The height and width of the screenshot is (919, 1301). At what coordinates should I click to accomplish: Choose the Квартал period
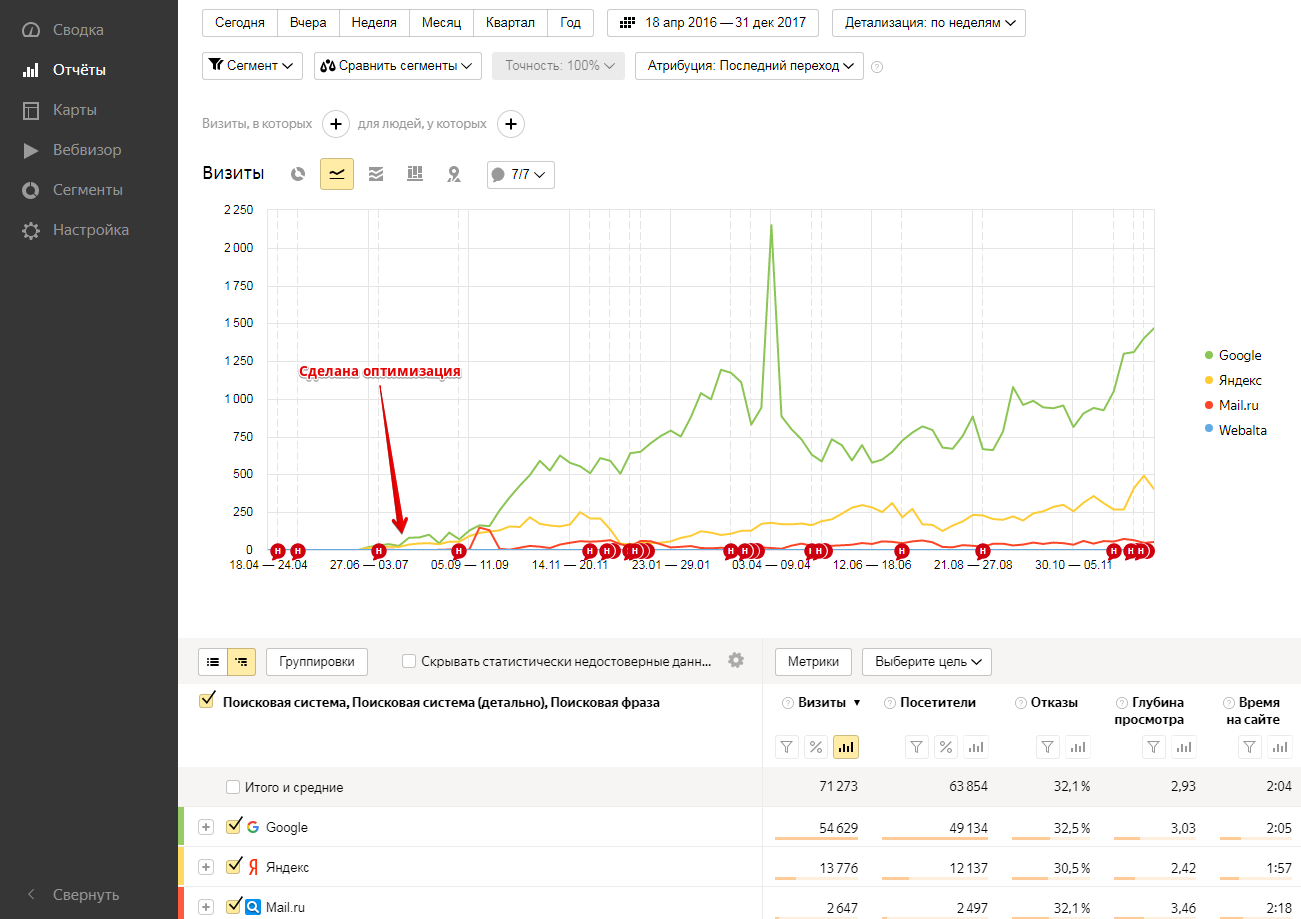[510, 22]
